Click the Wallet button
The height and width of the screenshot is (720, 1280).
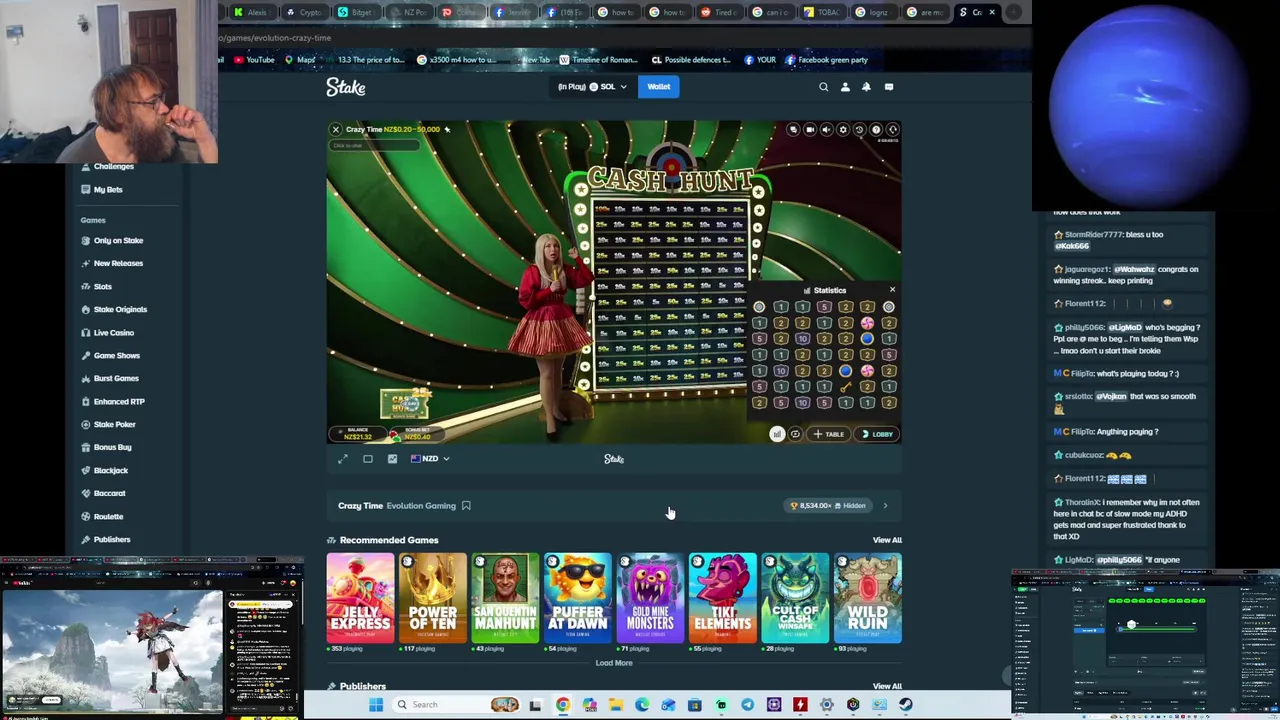(658, 87)
